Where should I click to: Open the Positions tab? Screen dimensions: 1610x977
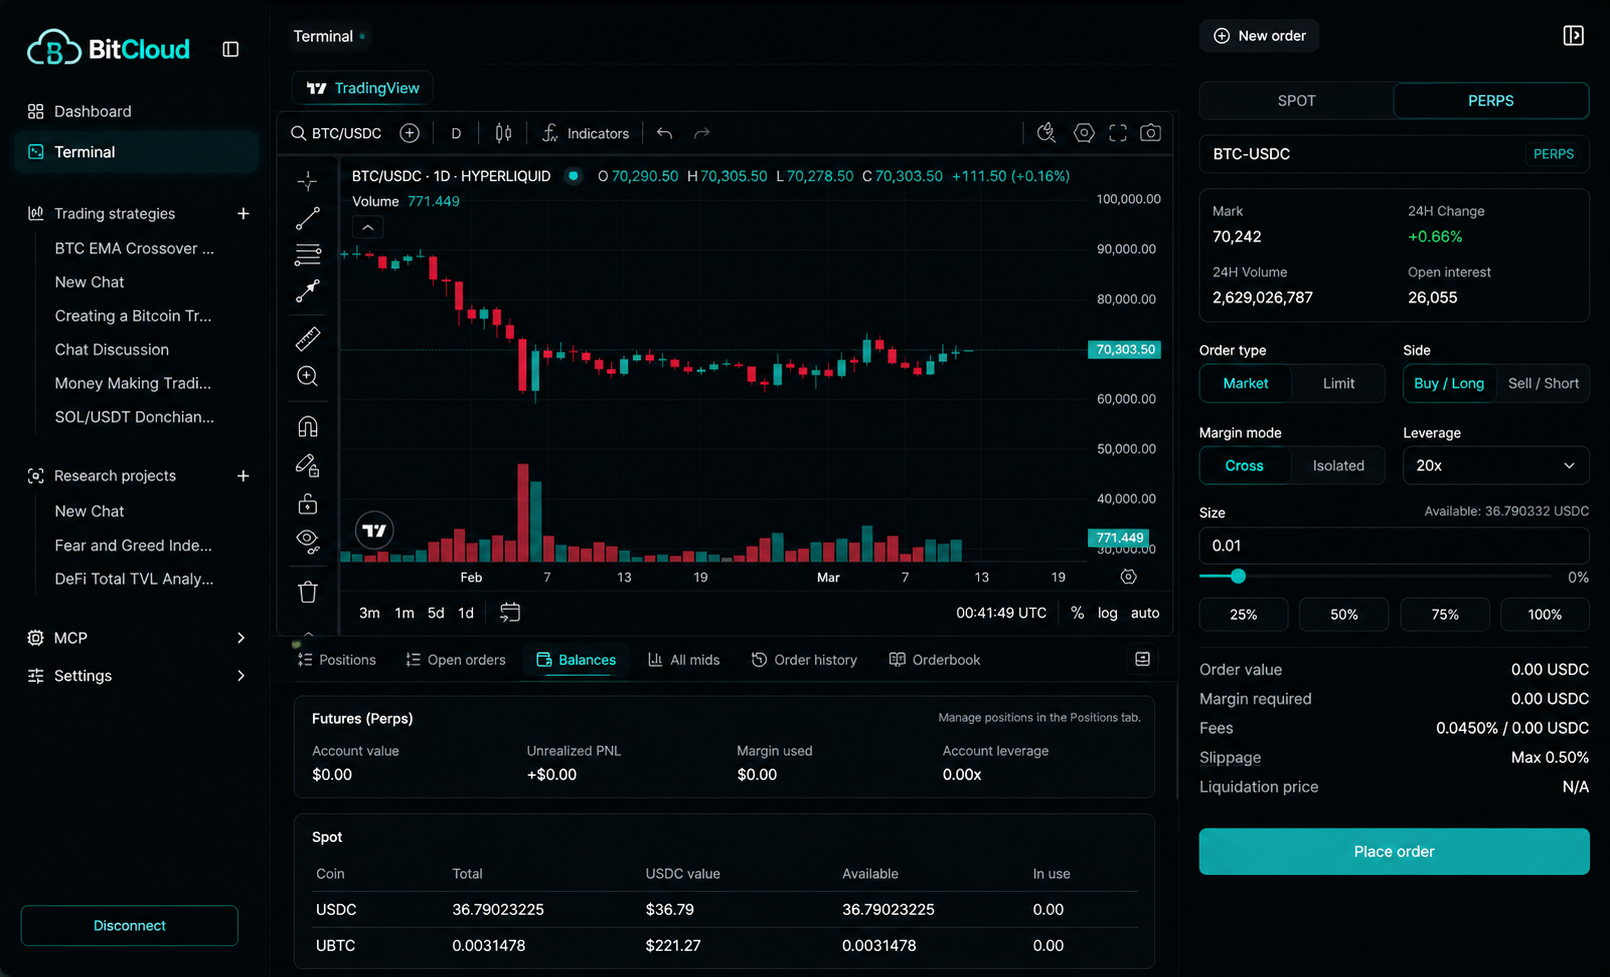click(x=336, y=660)
